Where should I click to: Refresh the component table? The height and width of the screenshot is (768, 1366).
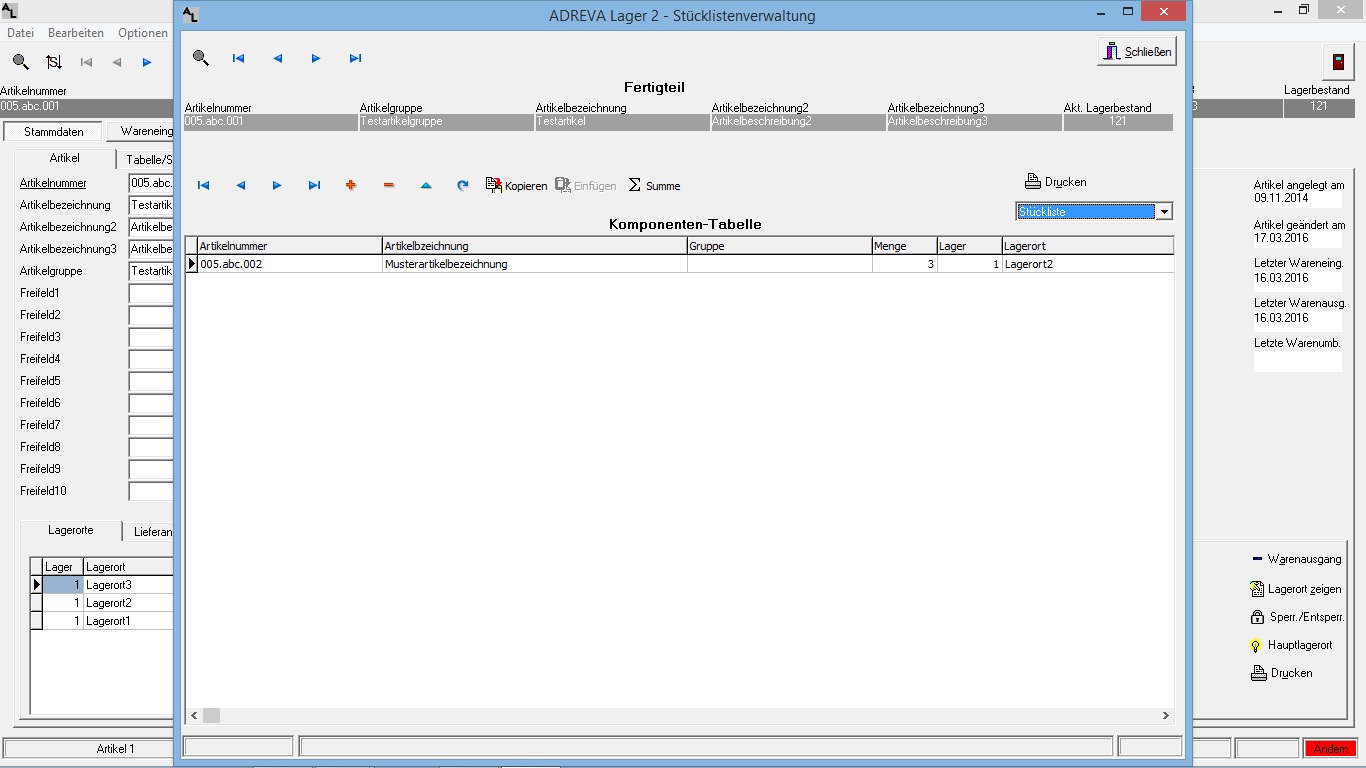click(x=463, y=185)
